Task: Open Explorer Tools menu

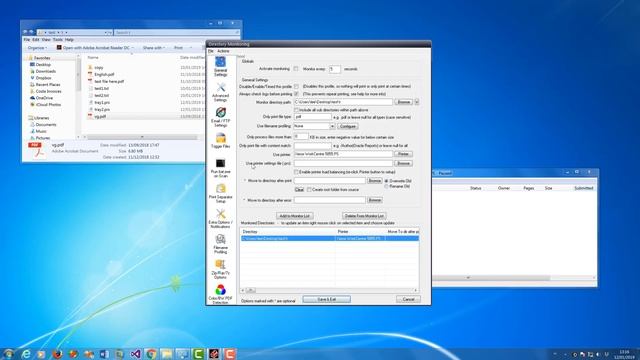Action: pos(58,40)
